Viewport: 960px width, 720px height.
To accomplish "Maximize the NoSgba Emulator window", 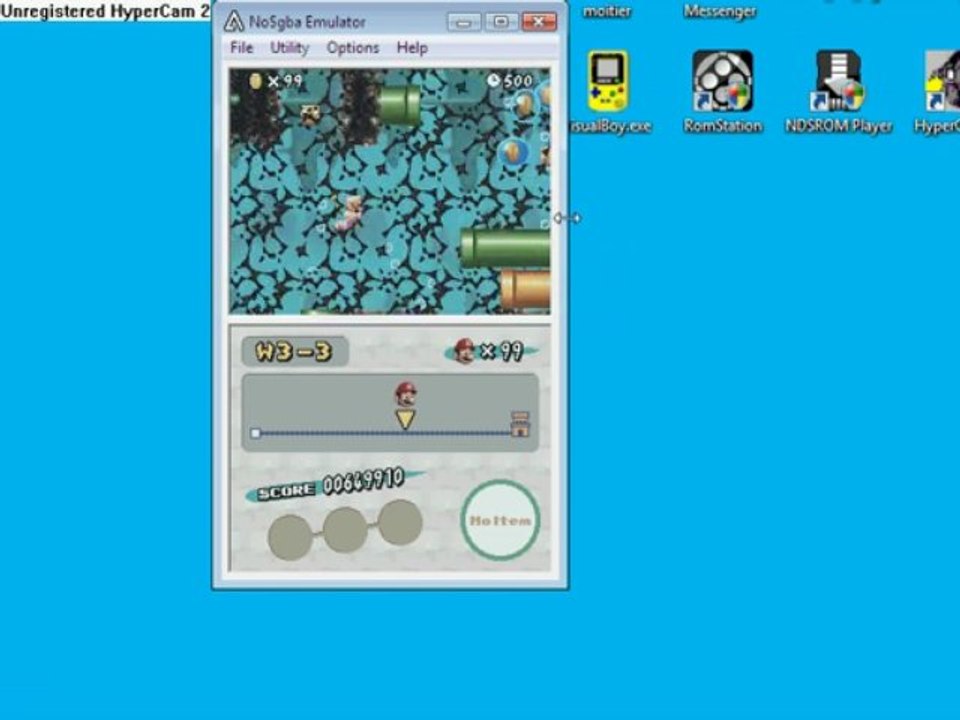I will [x=501, y=22].
